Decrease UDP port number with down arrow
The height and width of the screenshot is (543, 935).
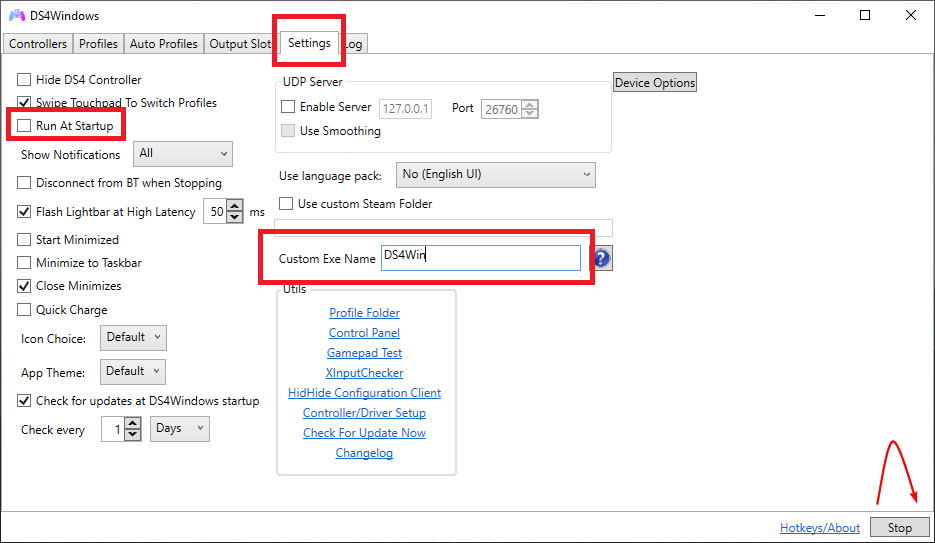coord(530,113)
